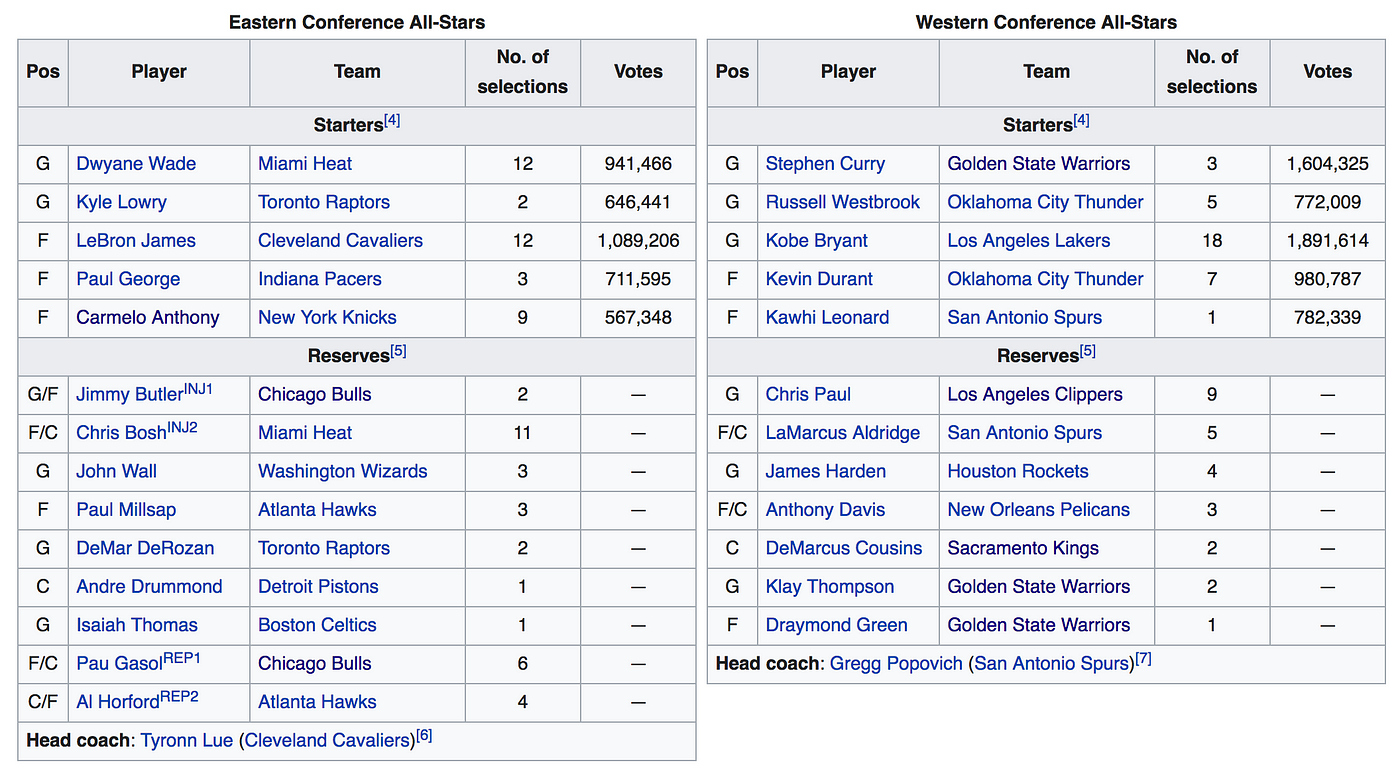Click the Votes column header in Eastern table
This screenshot has height=772, width=1400.
click(x=638, y=72)
